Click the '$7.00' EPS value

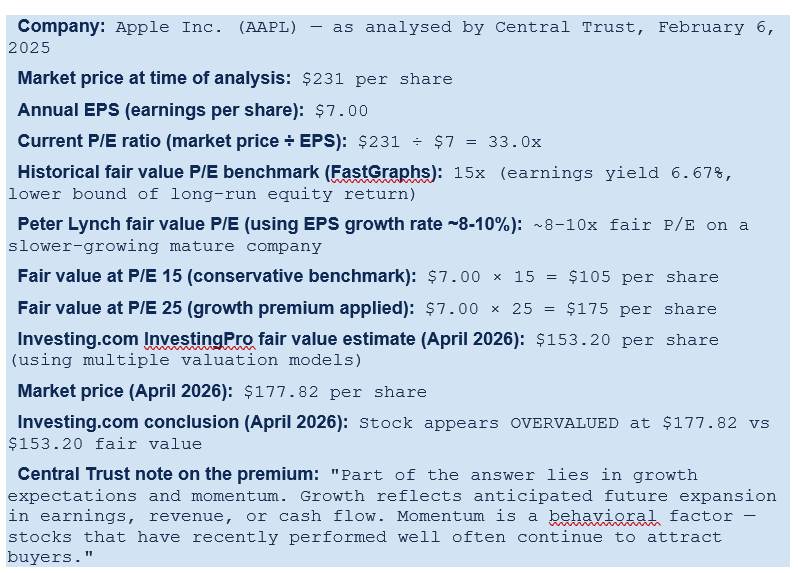click(341, 111)
